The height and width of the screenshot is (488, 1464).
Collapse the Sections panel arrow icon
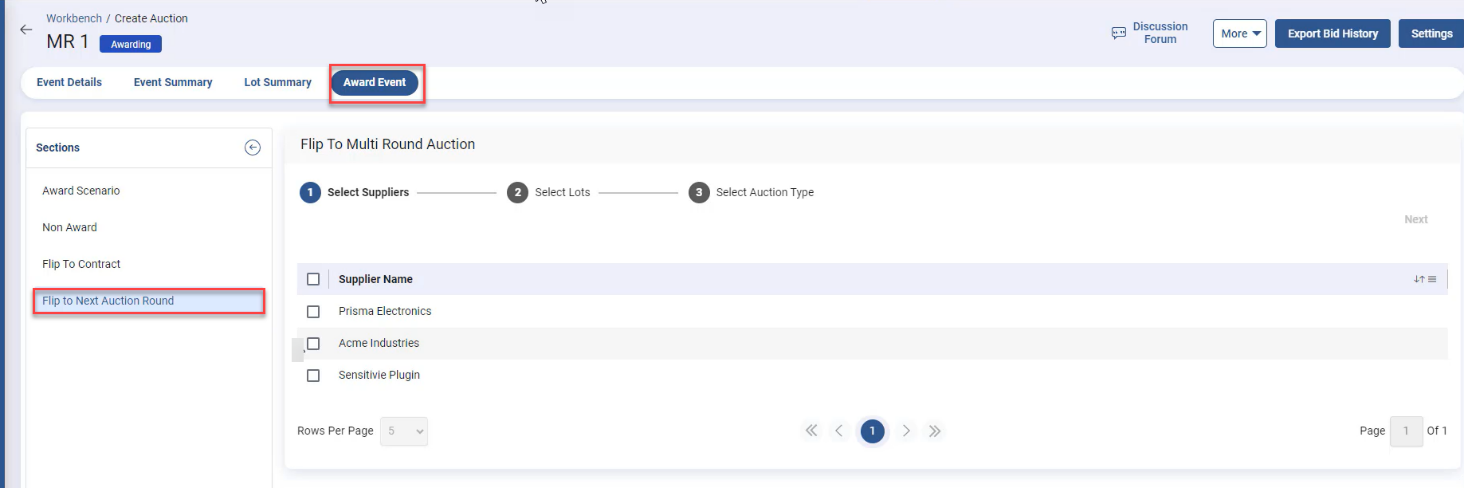coord(253,148)
